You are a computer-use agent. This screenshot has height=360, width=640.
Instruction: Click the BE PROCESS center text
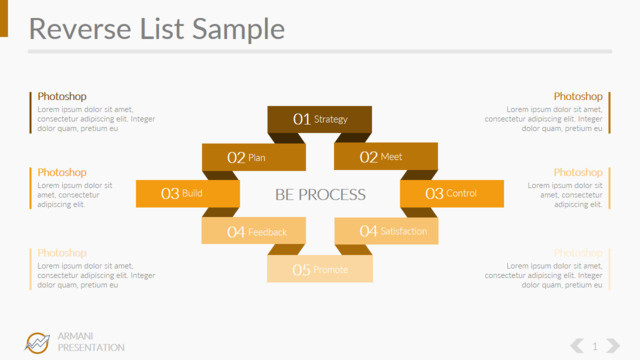tap(320, 195)
